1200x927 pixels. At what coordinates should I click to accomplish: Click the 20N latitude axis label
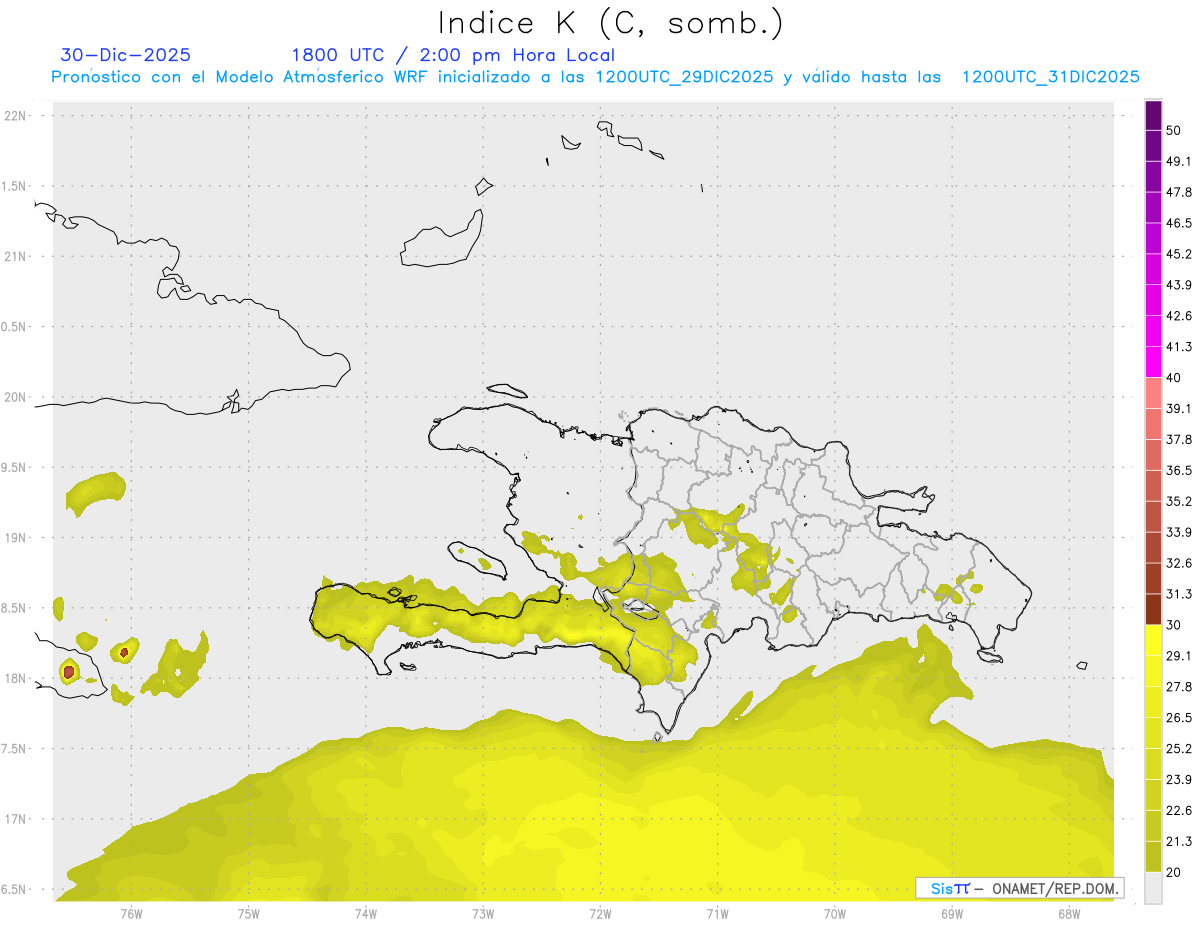pos(15,398)
